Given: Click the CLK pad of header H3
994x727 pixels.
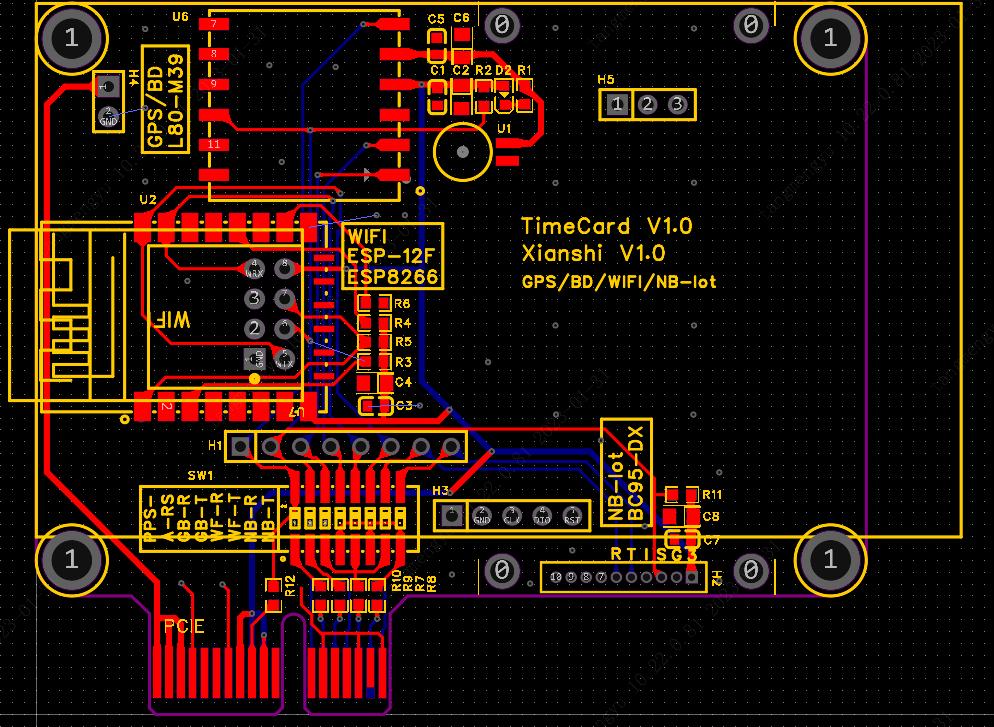Looking at the screenshot, I should coord(512,515).
